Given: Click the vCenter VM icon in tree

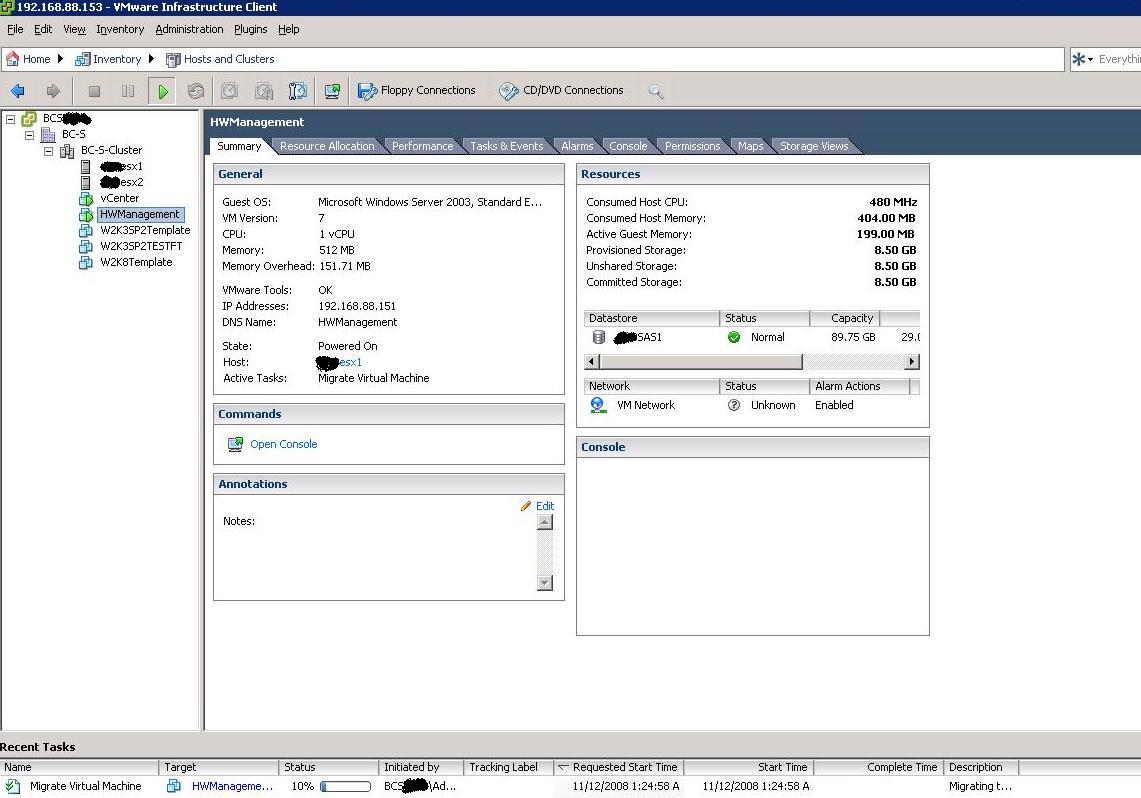Looking at the screenshot, I should click(x=86, y=199).
